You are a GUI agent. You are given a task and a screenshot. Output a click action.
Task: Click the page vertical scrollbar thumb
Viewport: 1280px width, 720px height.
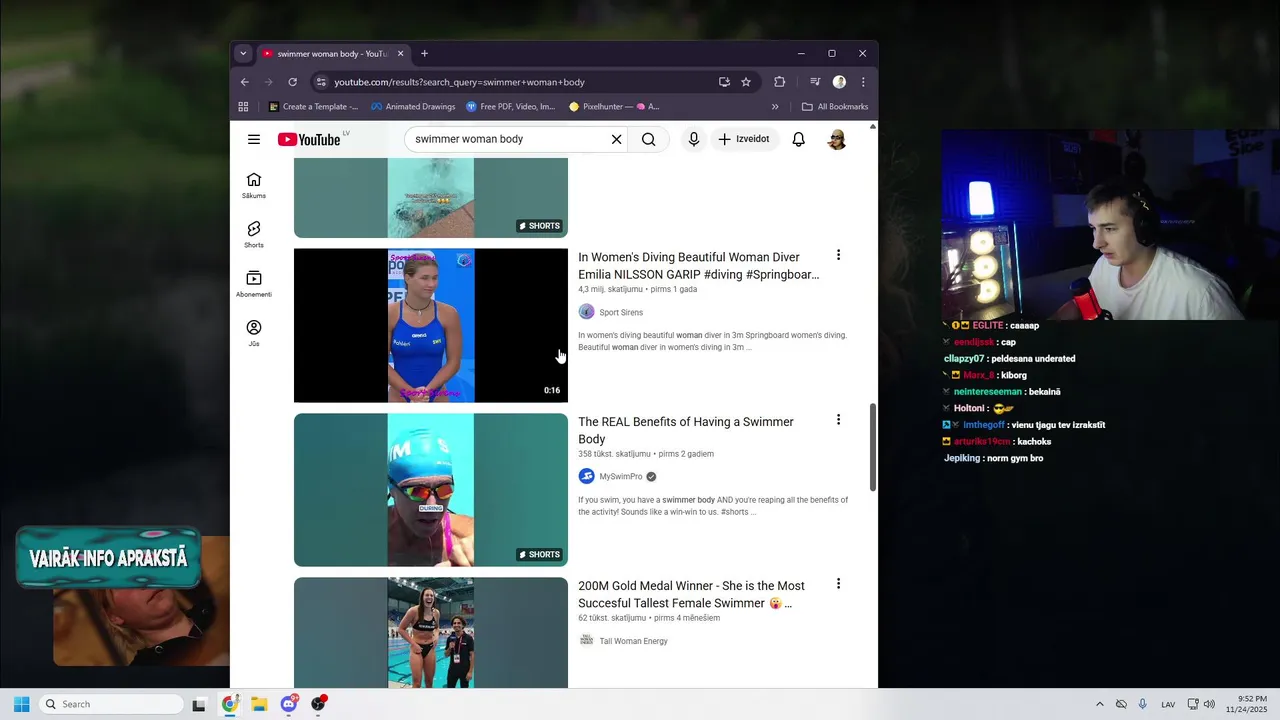[x=872, y=447]
